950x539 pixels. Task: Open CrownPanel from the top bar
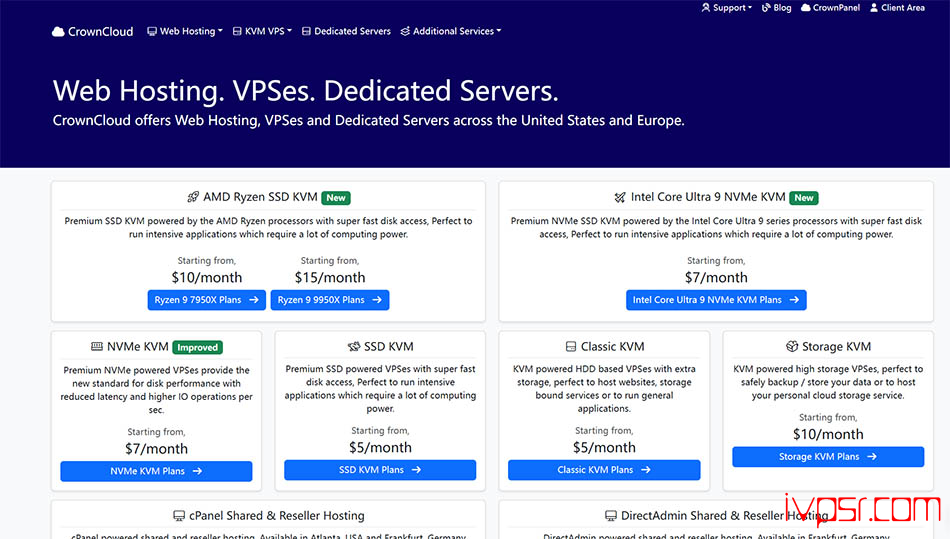(831, 8)
